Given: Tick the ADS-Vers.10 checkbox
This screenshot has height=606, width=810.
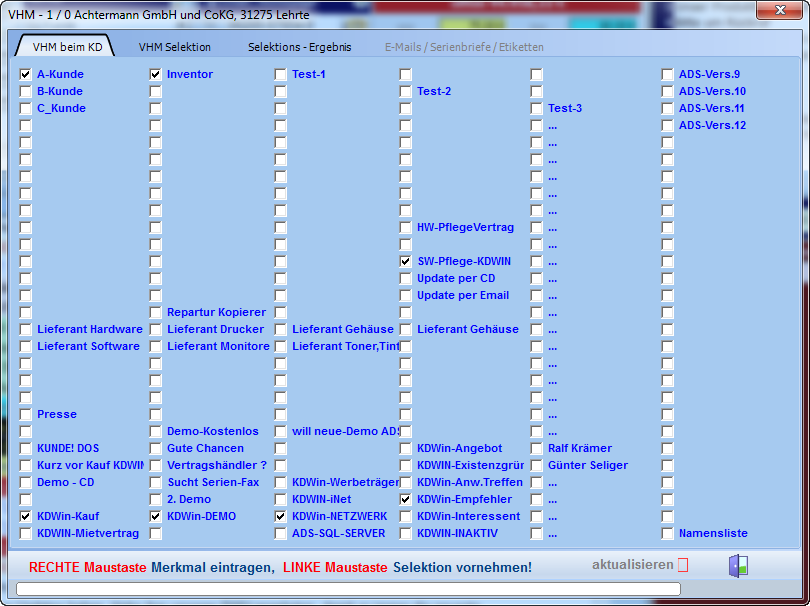Looking at the screenshot, I should [x=667, y=91].
